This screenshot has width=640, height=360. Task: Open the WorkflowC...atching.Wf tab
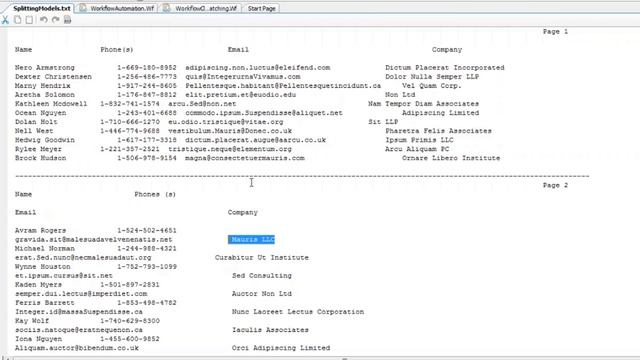coord(201,8)
